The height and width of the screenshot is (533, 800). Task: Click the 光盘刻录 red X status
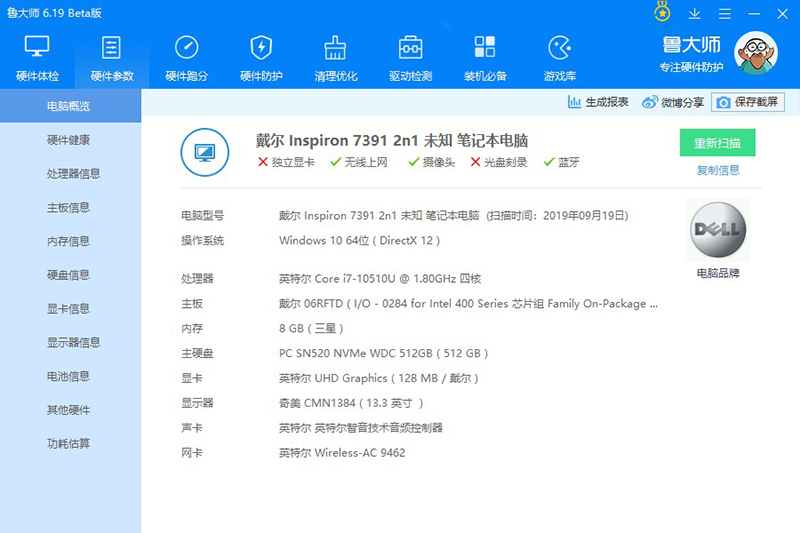coord(498,162)
